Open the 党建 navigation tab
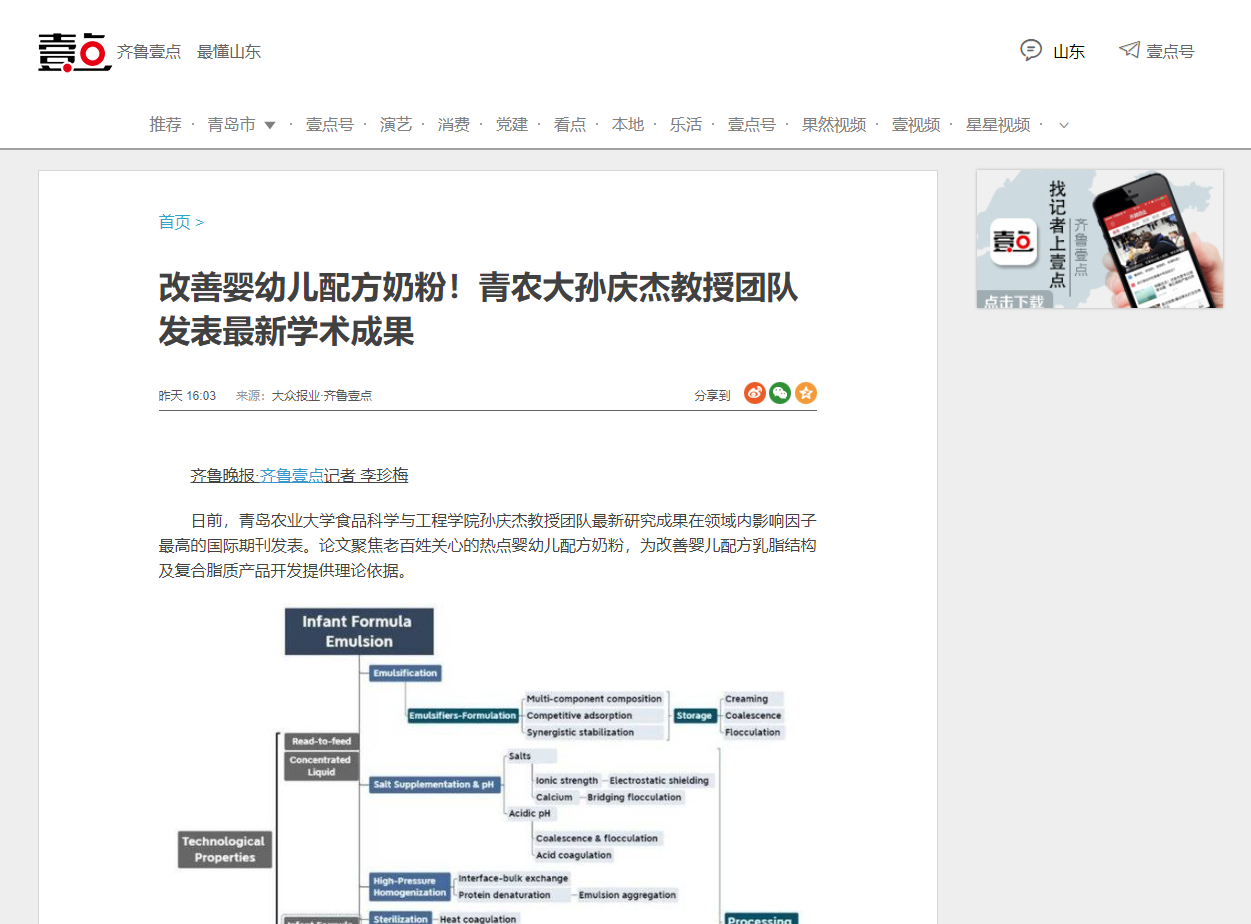 click(x=512, y=125)
